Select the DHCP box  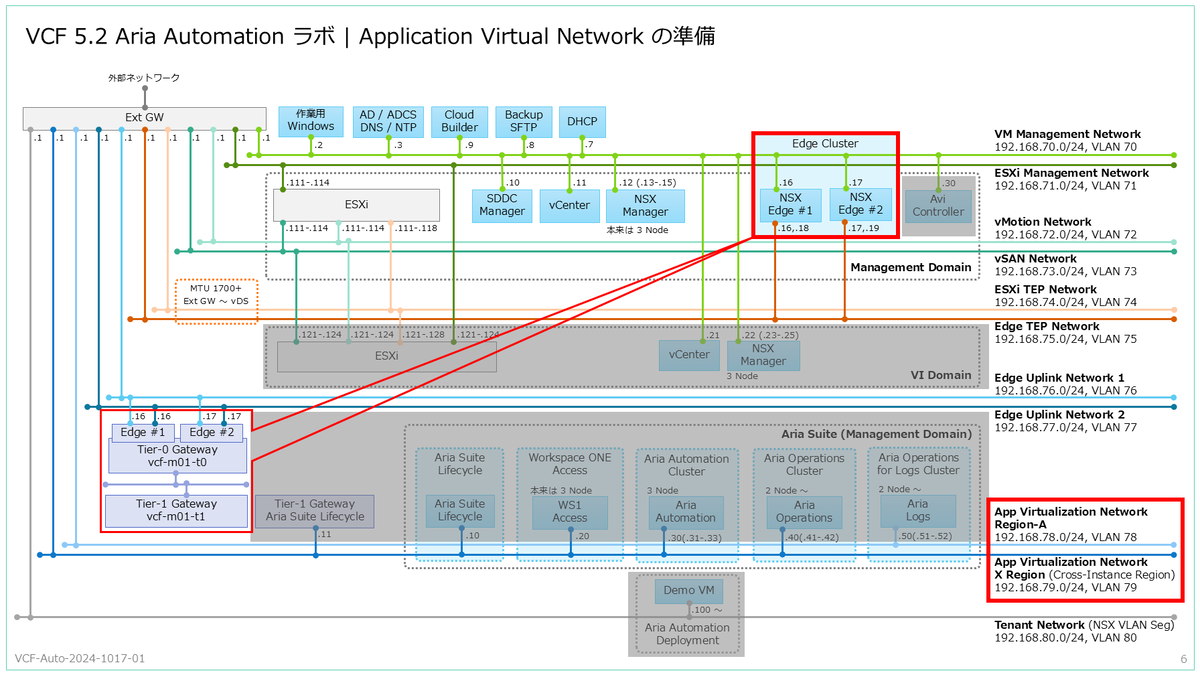pos(581,121)
